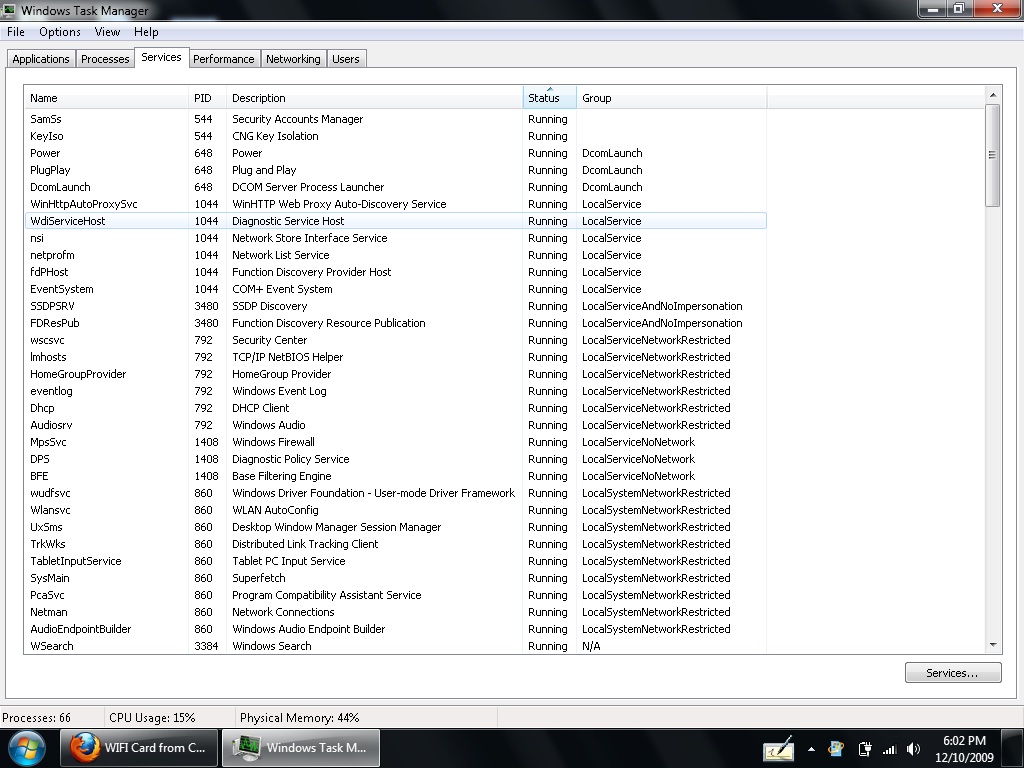Select the WdiServiceHost service row
Image resolution: width=1024 pixels, height=768 pixels.
(395, 221)
